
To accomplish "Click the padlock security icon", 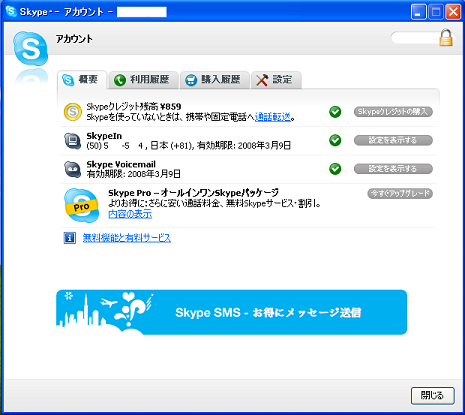I will 446,38.
